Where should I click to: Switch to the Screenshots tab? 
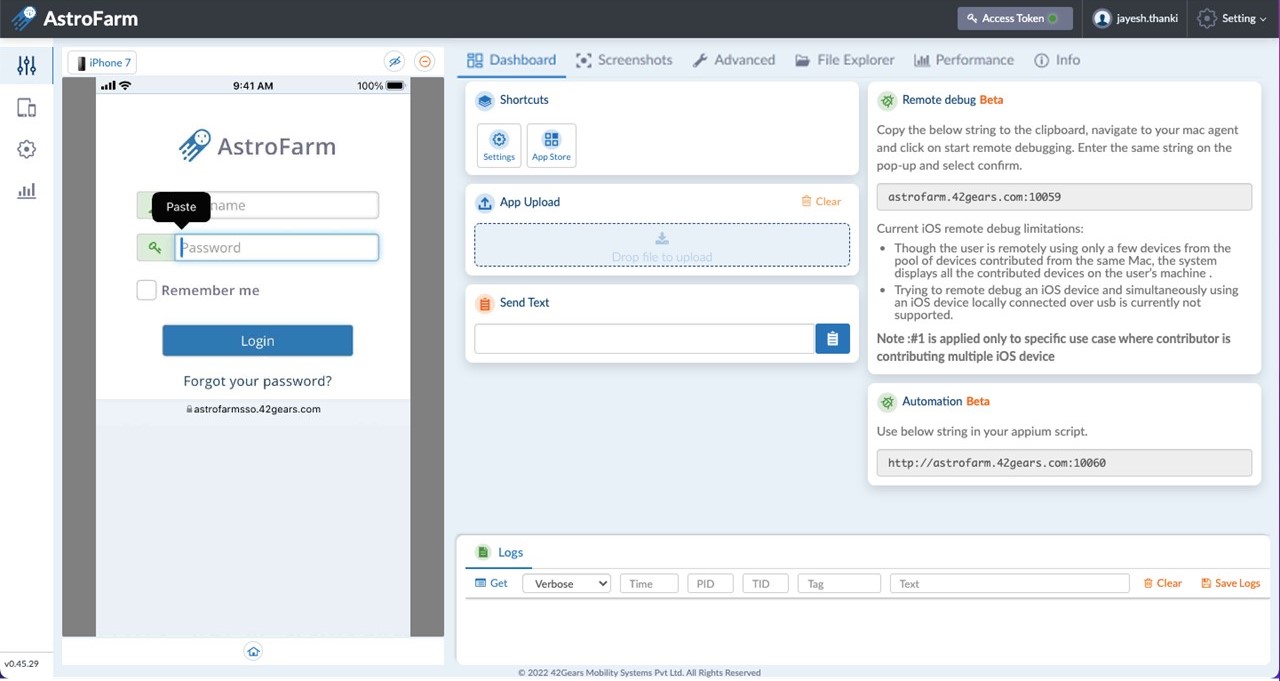coord(624,60)
